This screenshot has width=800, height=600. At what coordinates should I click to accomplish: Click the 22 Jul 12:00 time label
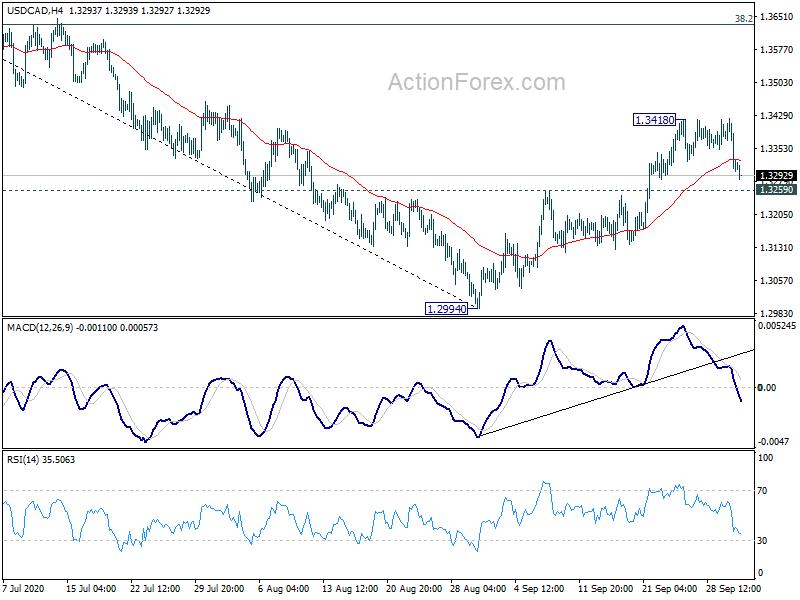click(x=155, y=588)
